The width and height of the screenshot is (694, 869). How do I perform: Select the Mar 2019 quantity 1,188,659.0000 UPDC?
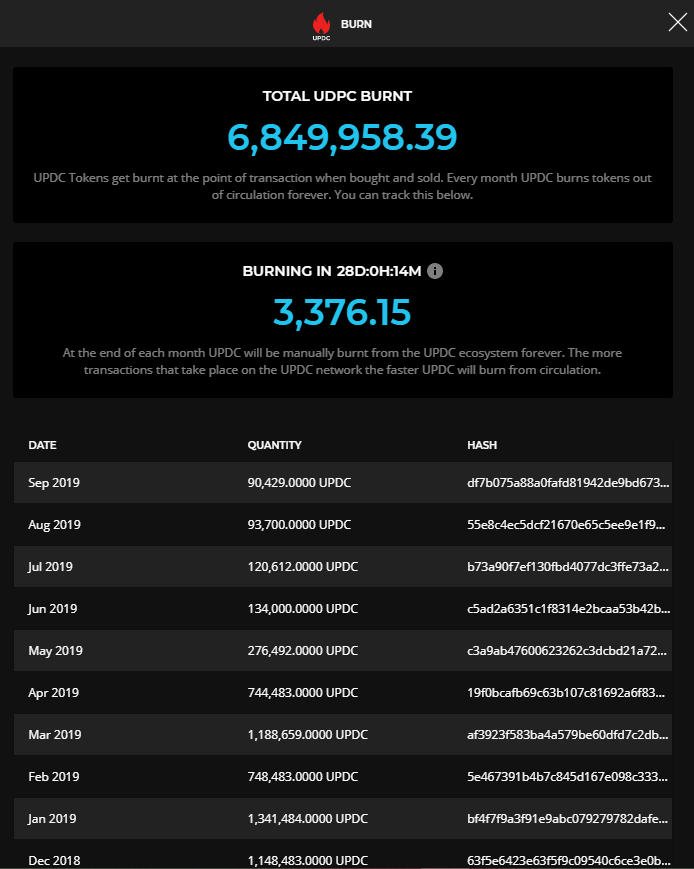point(308,735)
